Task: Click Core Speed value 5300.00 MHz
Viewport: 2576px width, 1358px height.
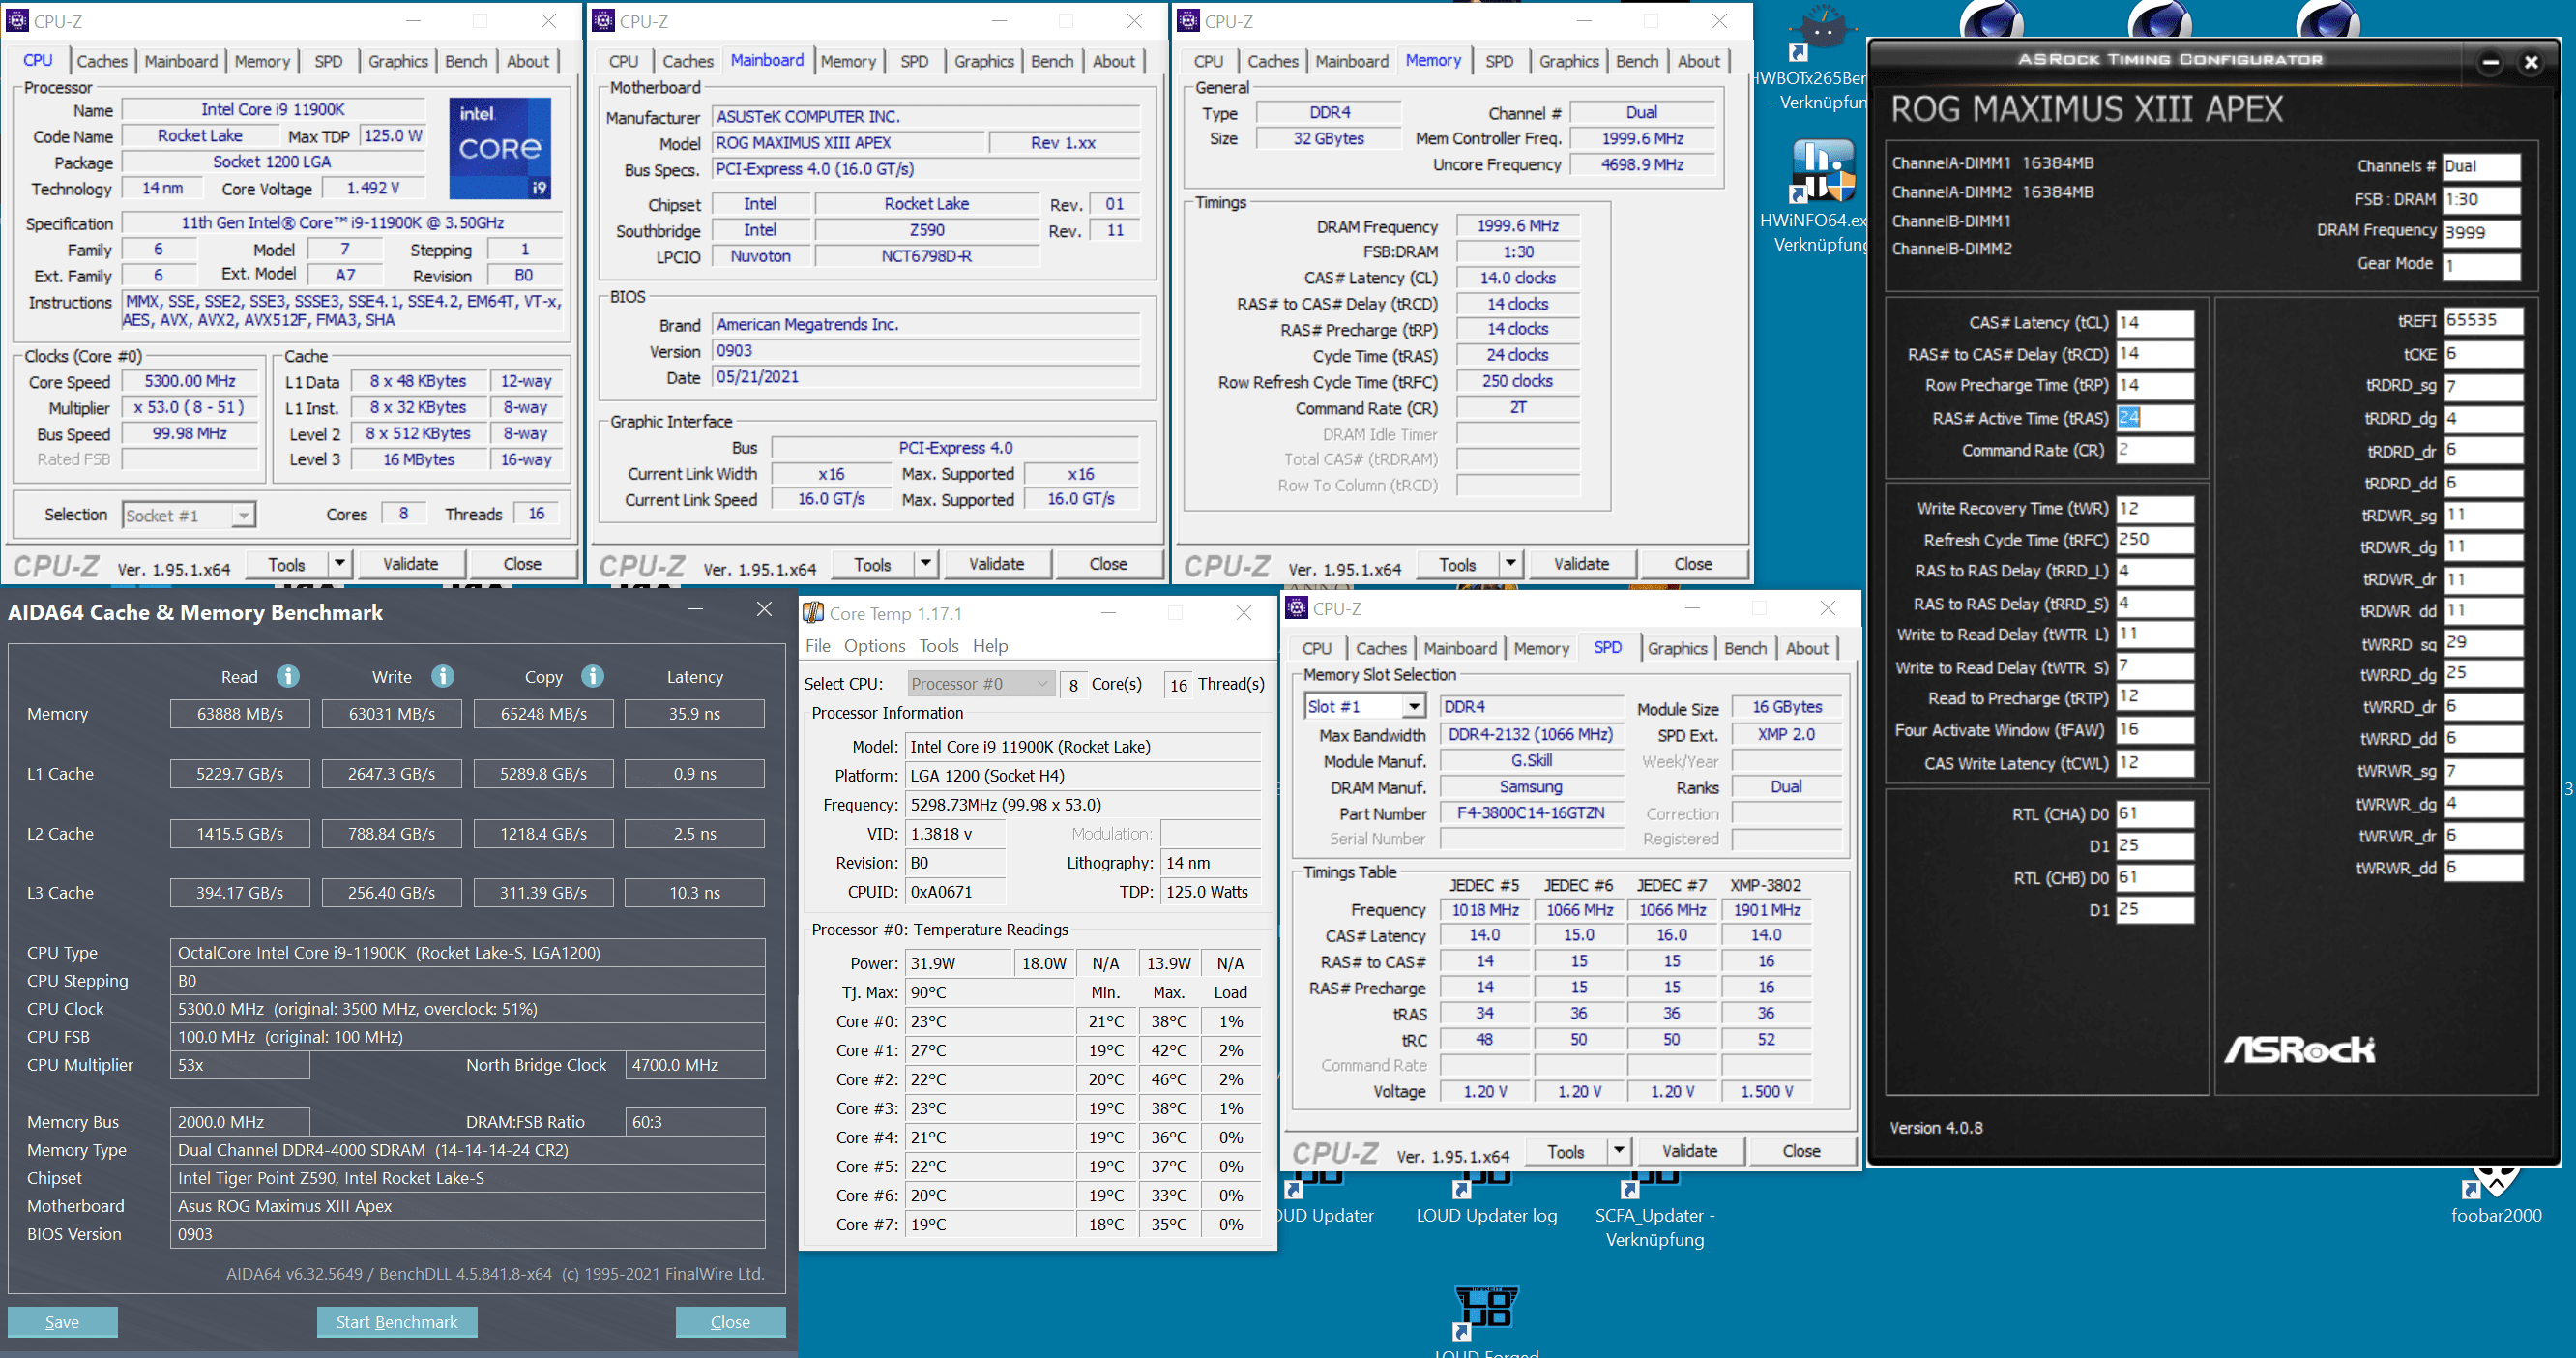Action: 190,381
